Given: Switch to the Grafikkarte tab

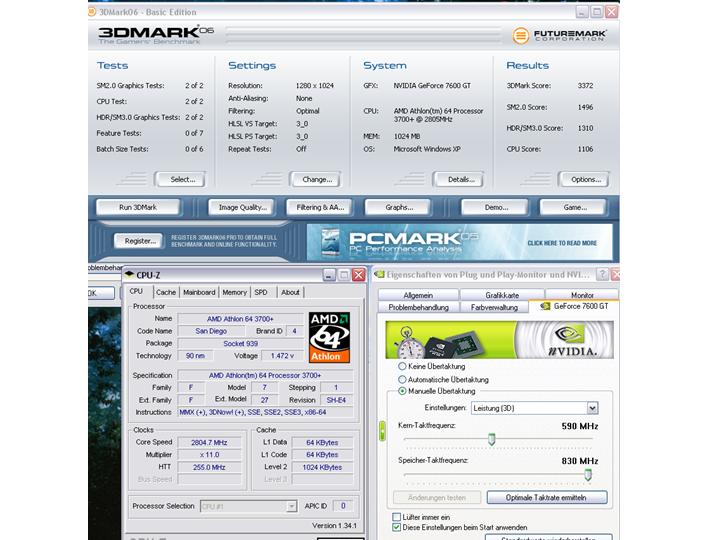Looking at the screenshot, I should click(x=502, y=295).
